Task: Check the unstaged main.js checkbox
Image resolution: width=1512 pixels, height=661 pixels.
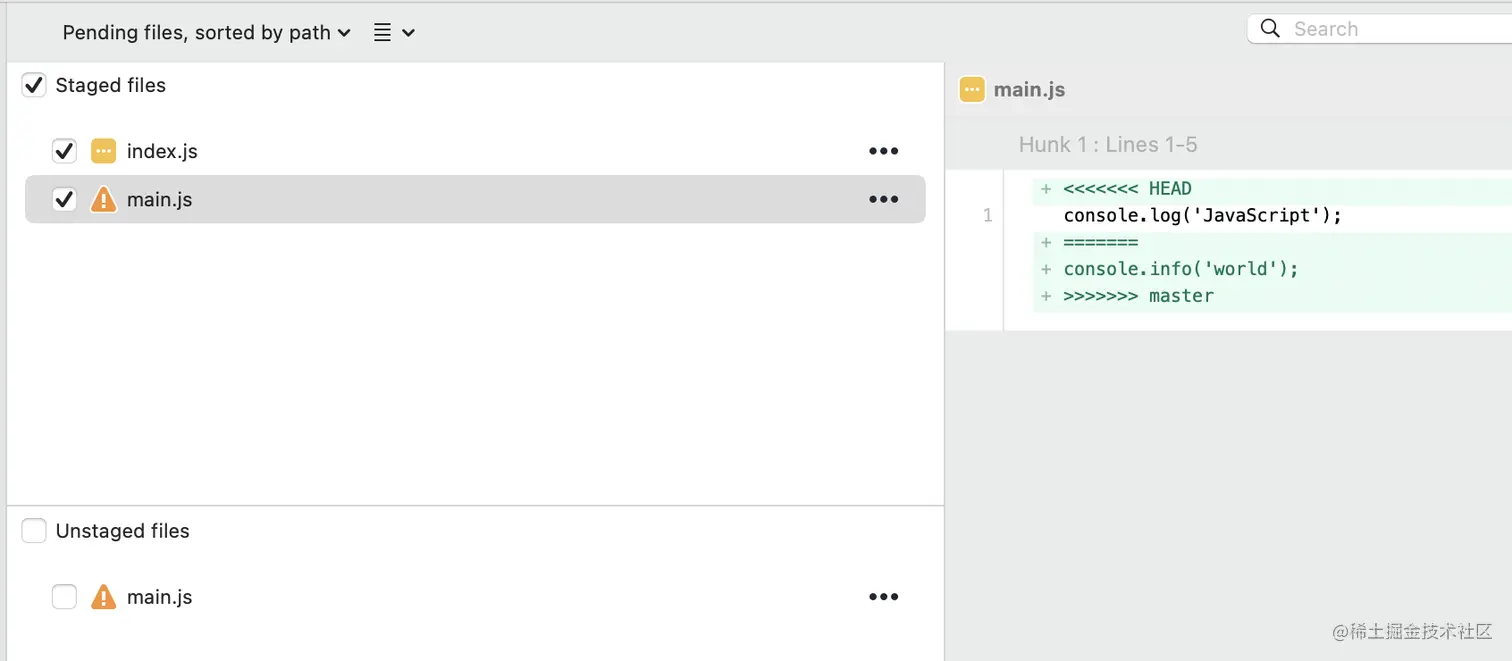Action: (x=64, y=596)
